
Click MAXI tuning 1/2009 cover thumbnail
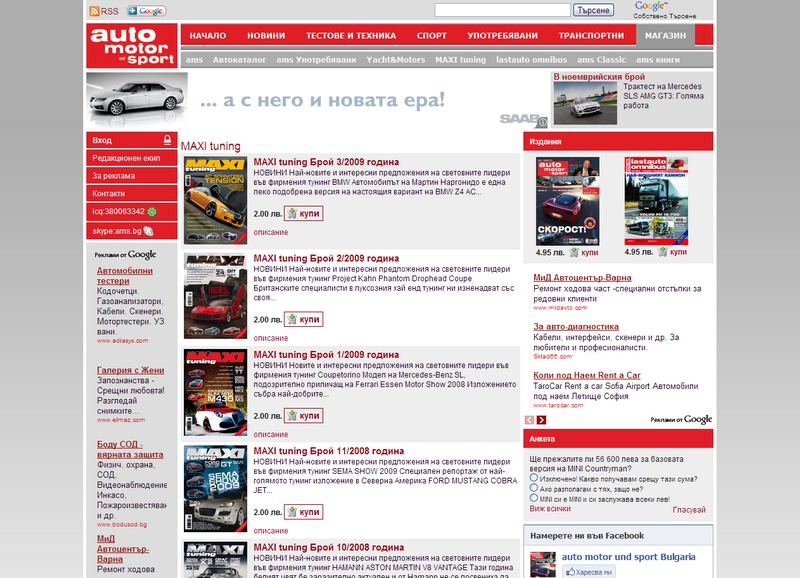click(x=215, y=392)
